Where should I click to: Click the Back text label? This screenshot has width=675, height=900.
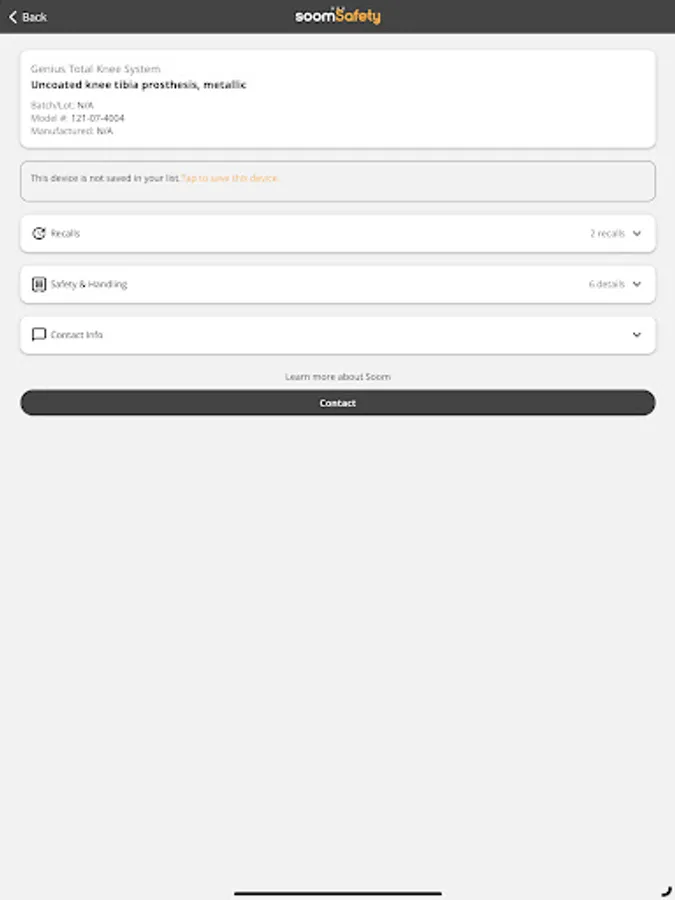pos(34,17)
